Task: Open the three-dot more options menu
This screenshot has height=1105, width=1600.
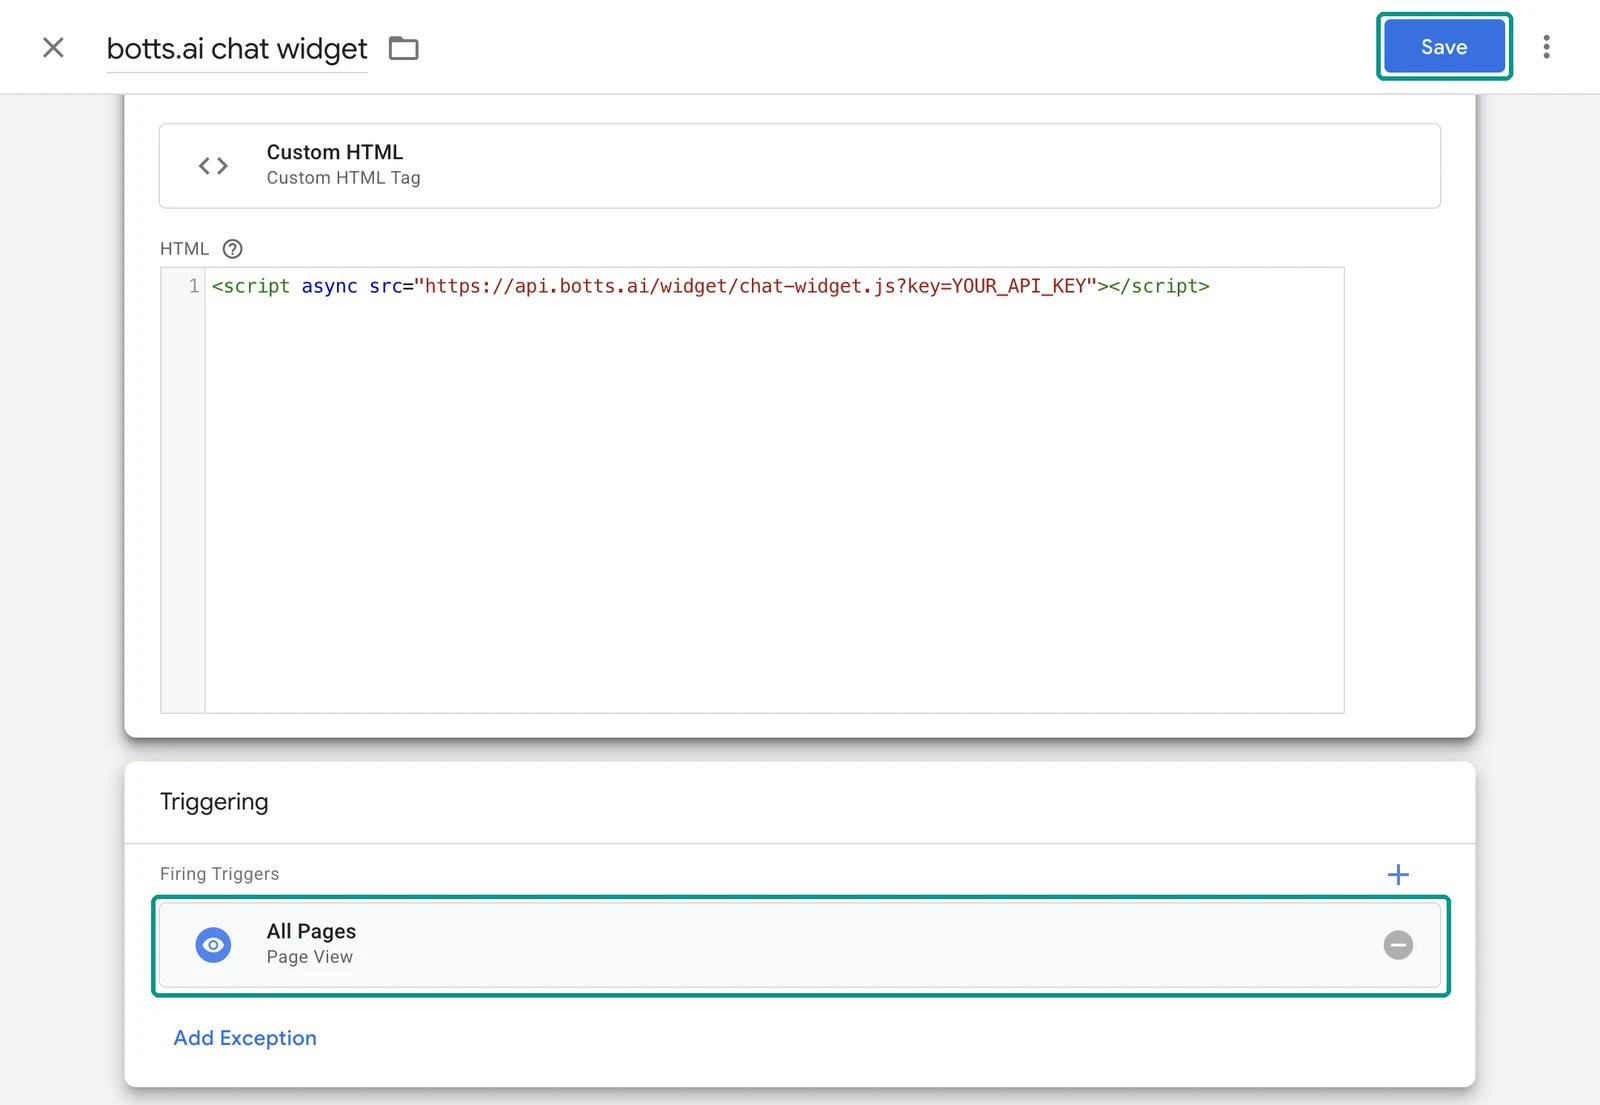Action: (1546, 47)
